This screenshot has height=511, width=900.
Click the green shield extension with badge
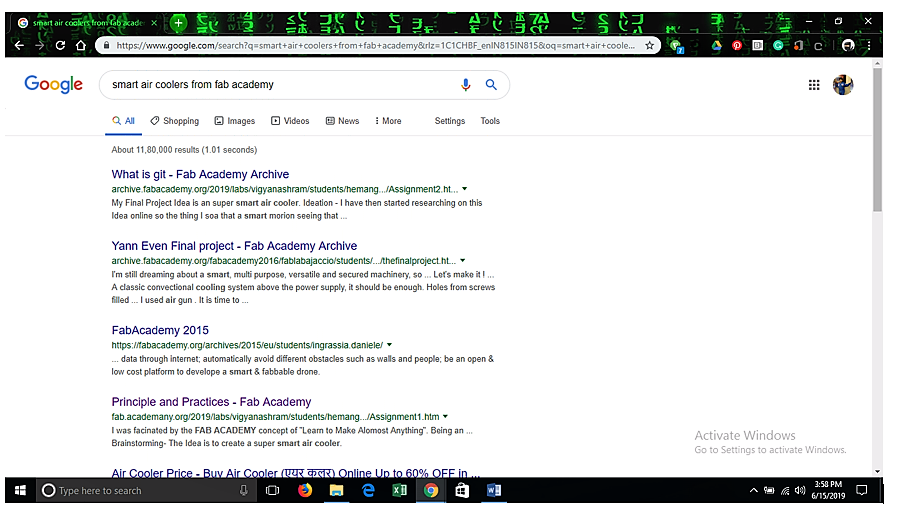point(677,46)
